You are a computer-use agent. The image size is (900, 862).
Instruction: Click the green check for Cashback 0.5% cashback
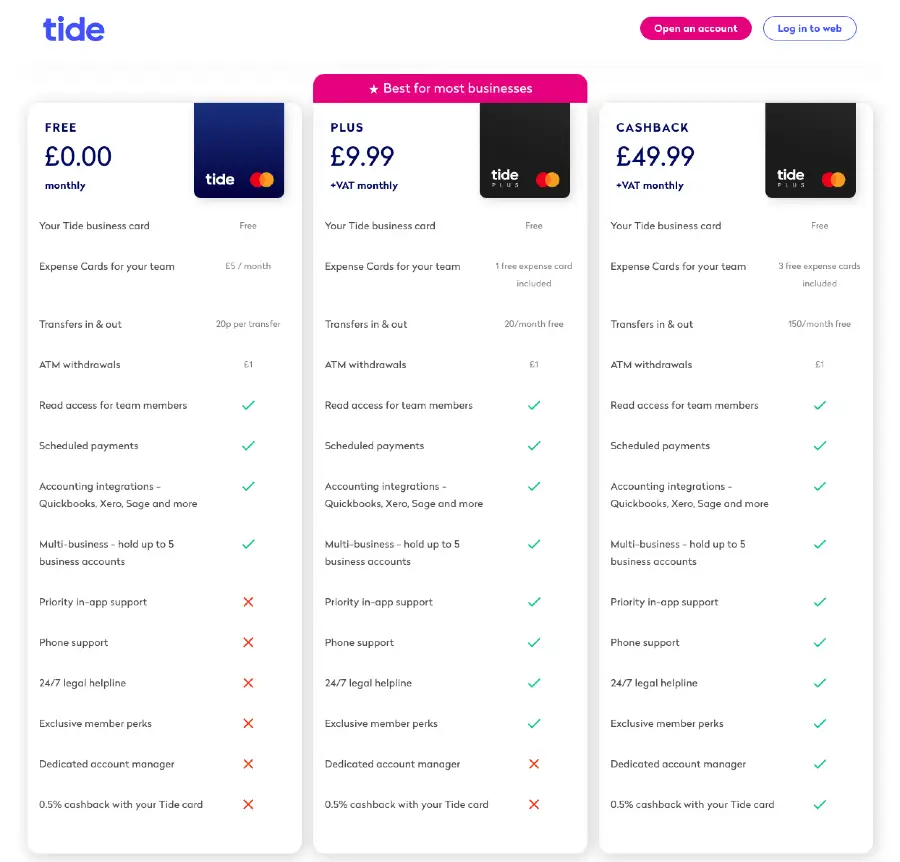tap(820, 804)
